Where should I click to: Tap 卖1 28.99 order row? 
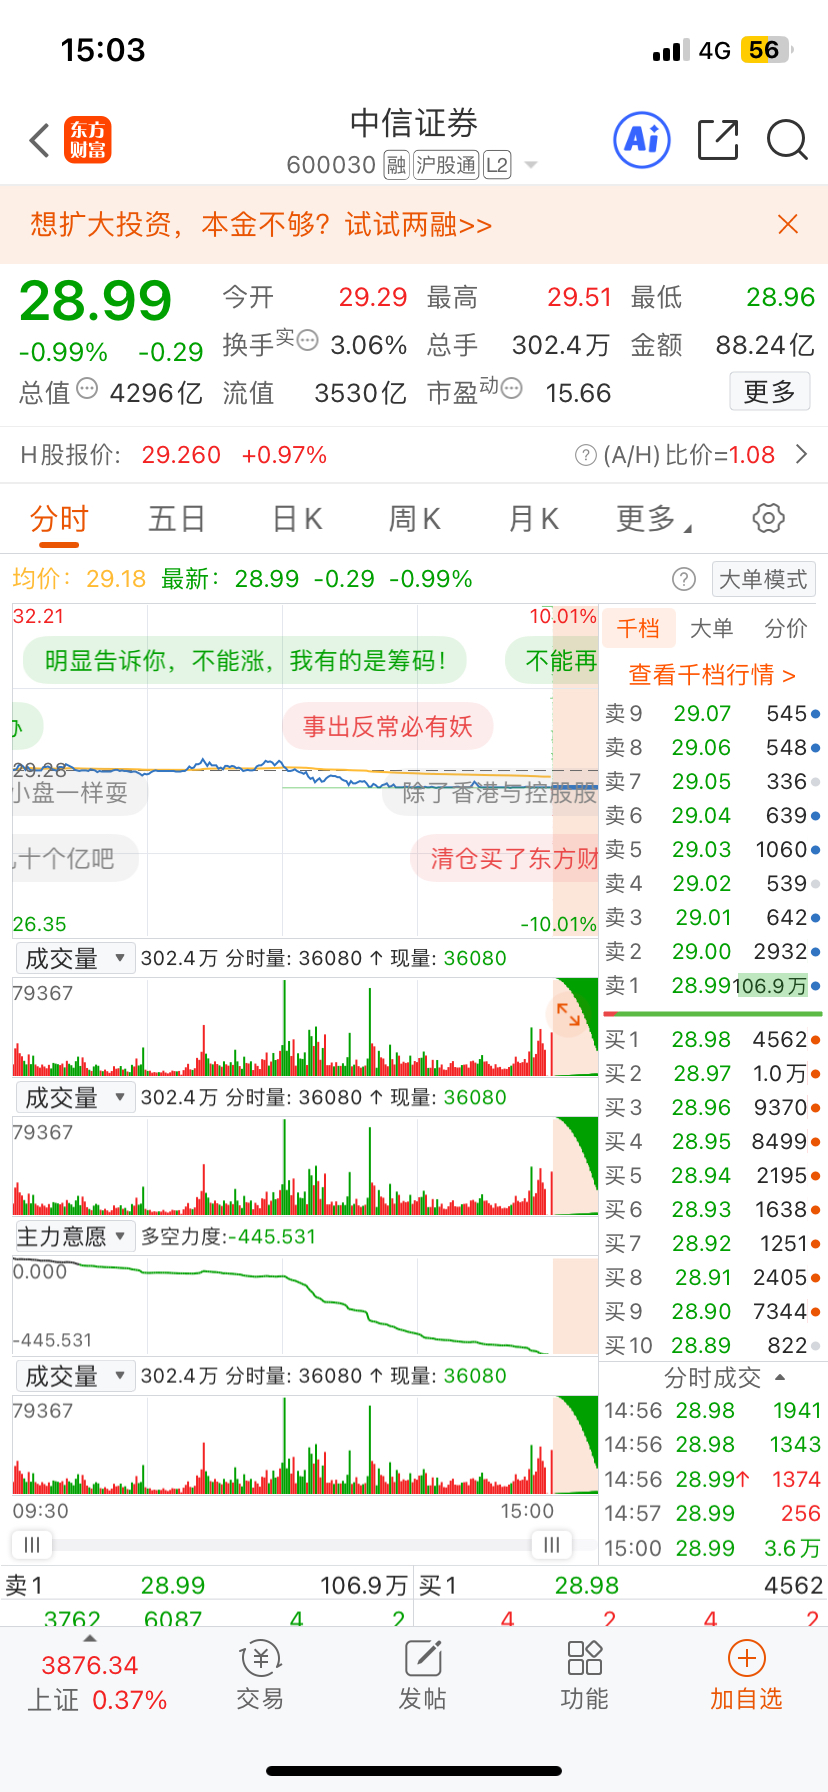(x=712, y=986)
